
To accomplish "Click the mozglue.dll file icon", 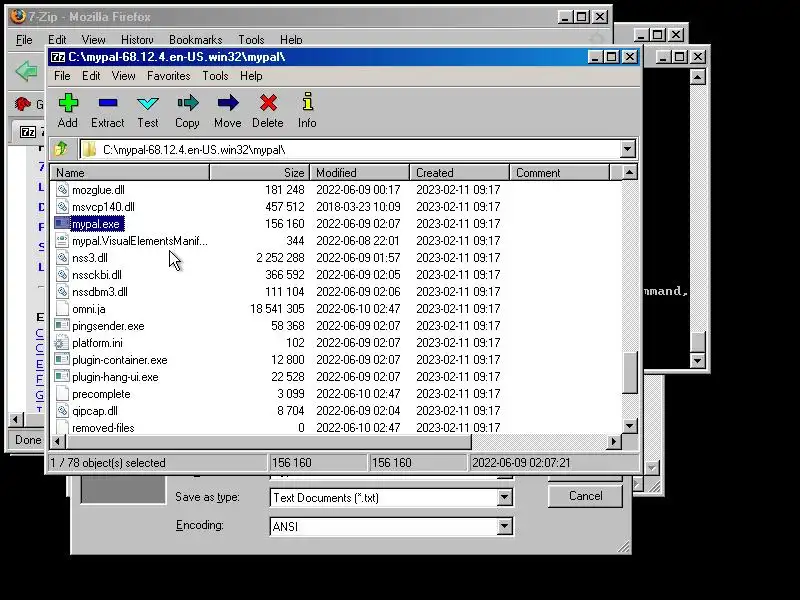I will 62,190.
